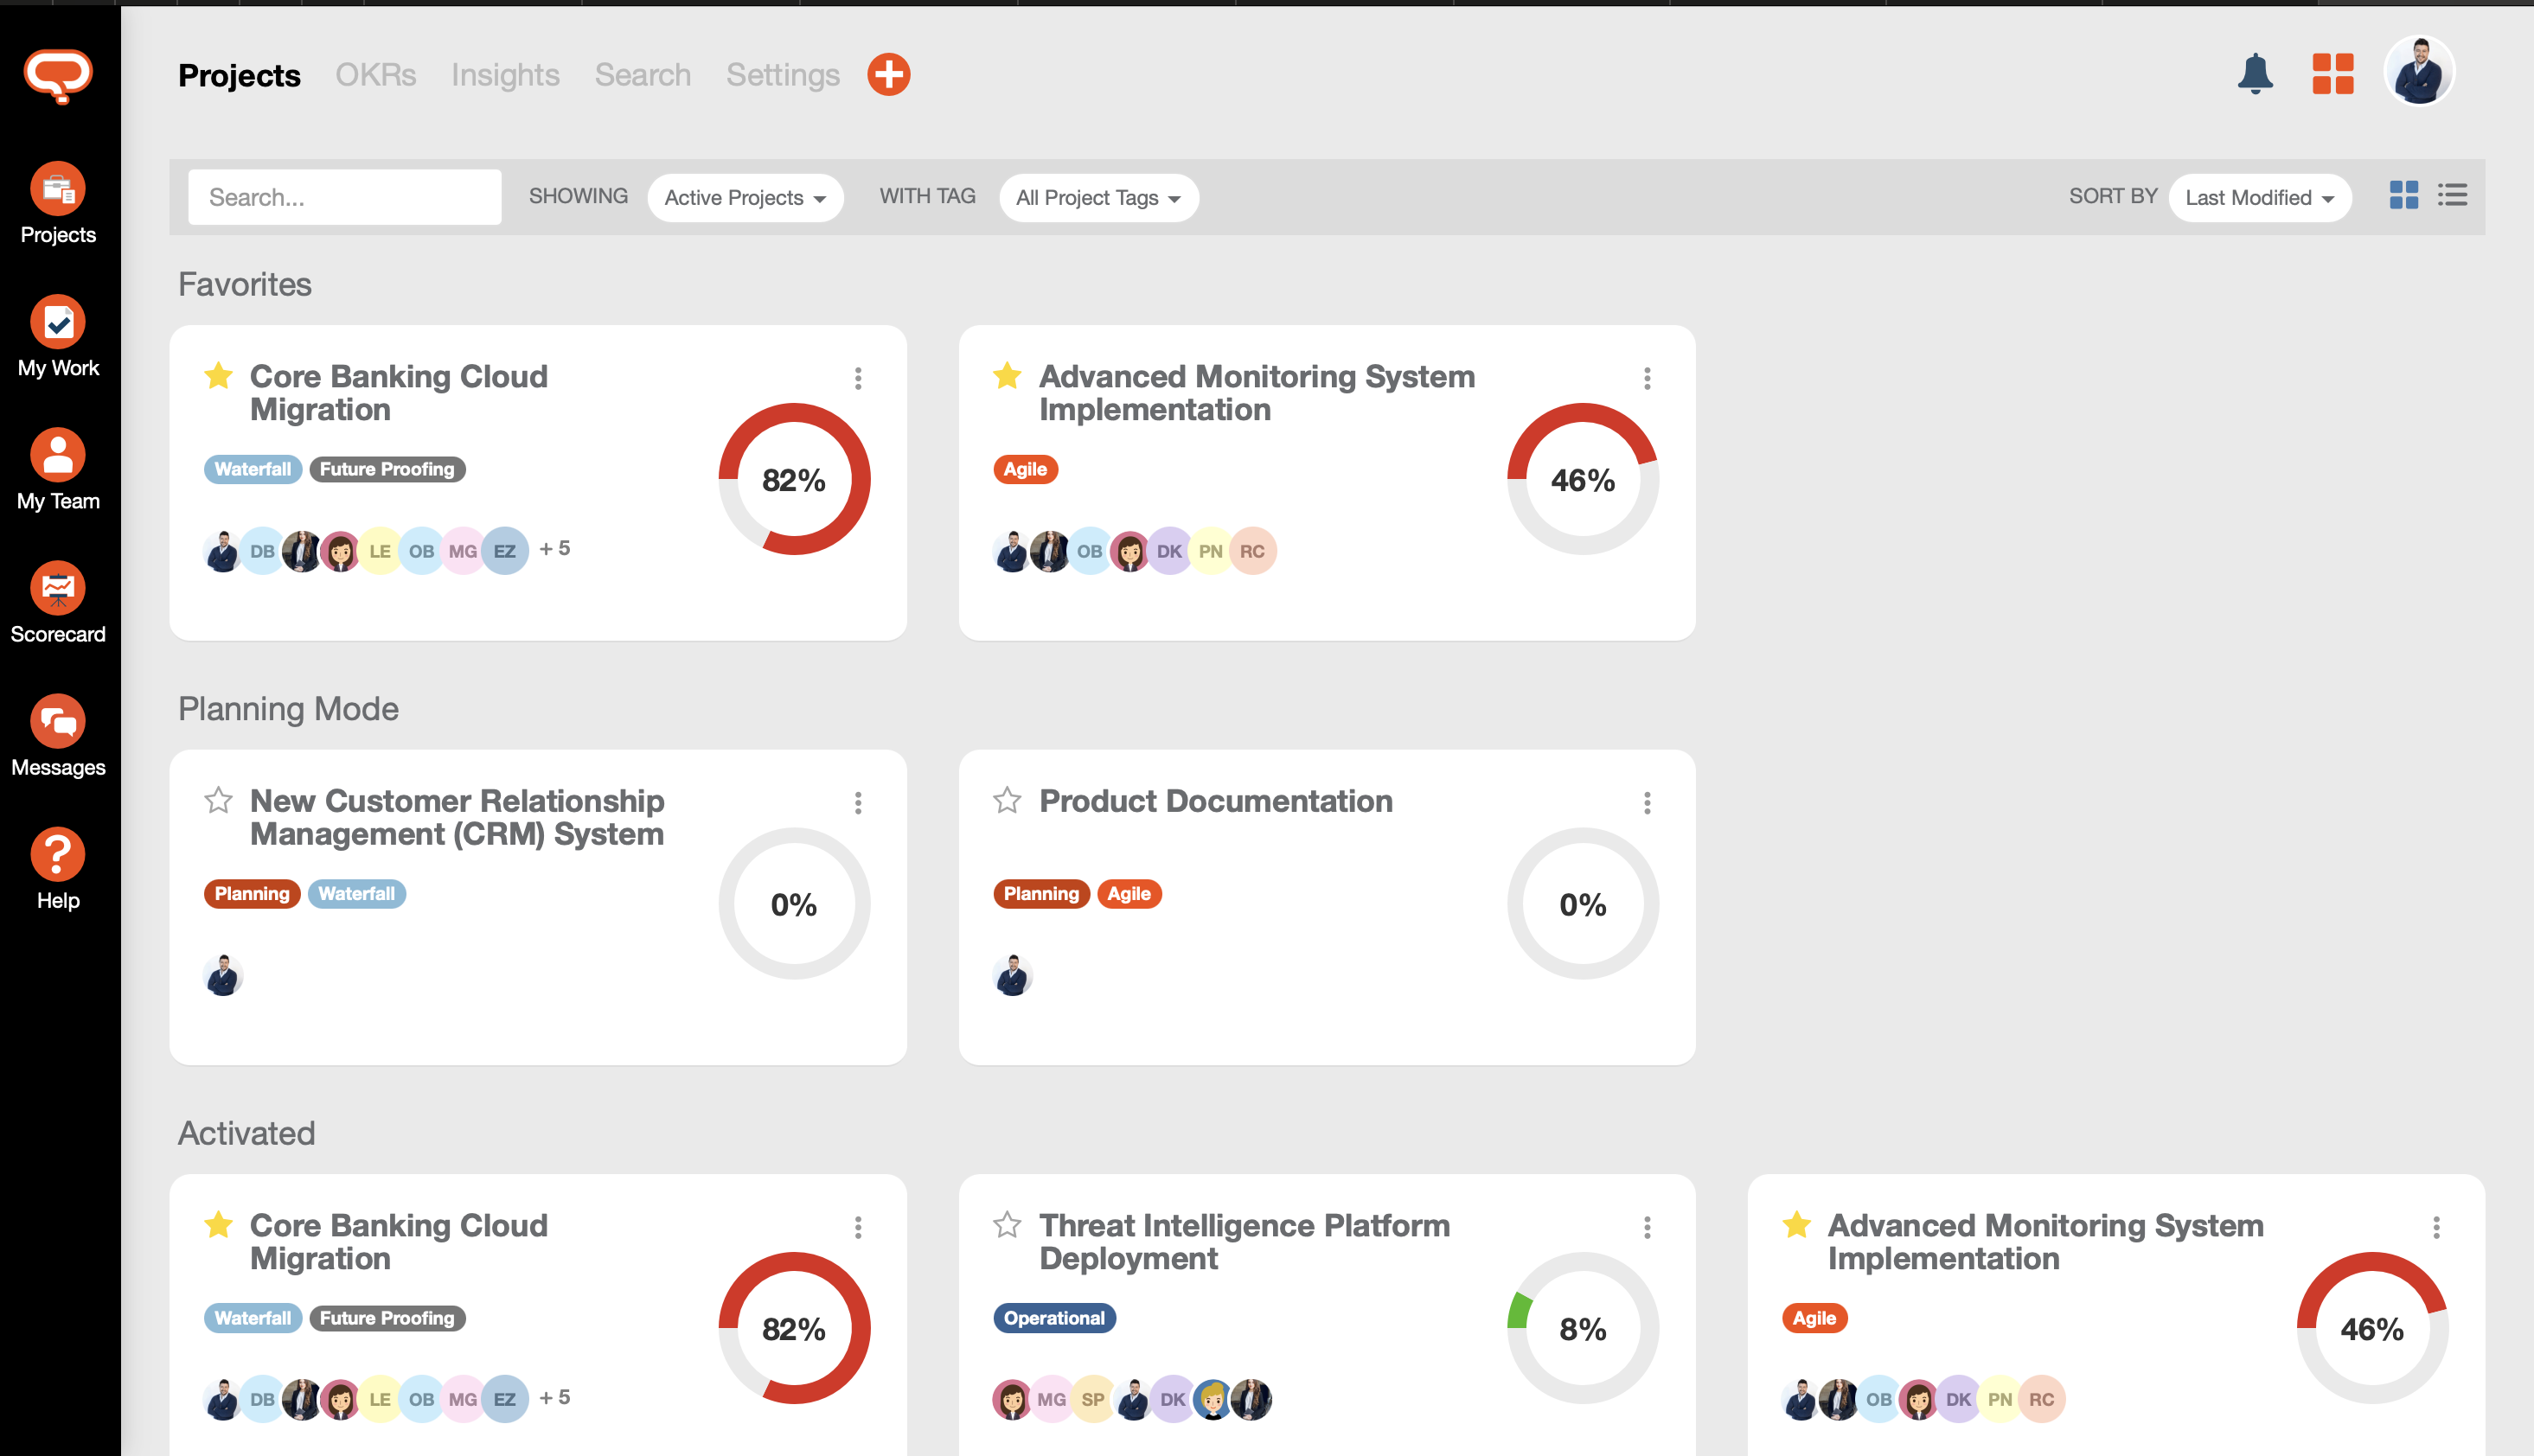Viewport: 2534px width, 1456px height.
Task: Switch to the Insights tab
Action: click(505, 75)
